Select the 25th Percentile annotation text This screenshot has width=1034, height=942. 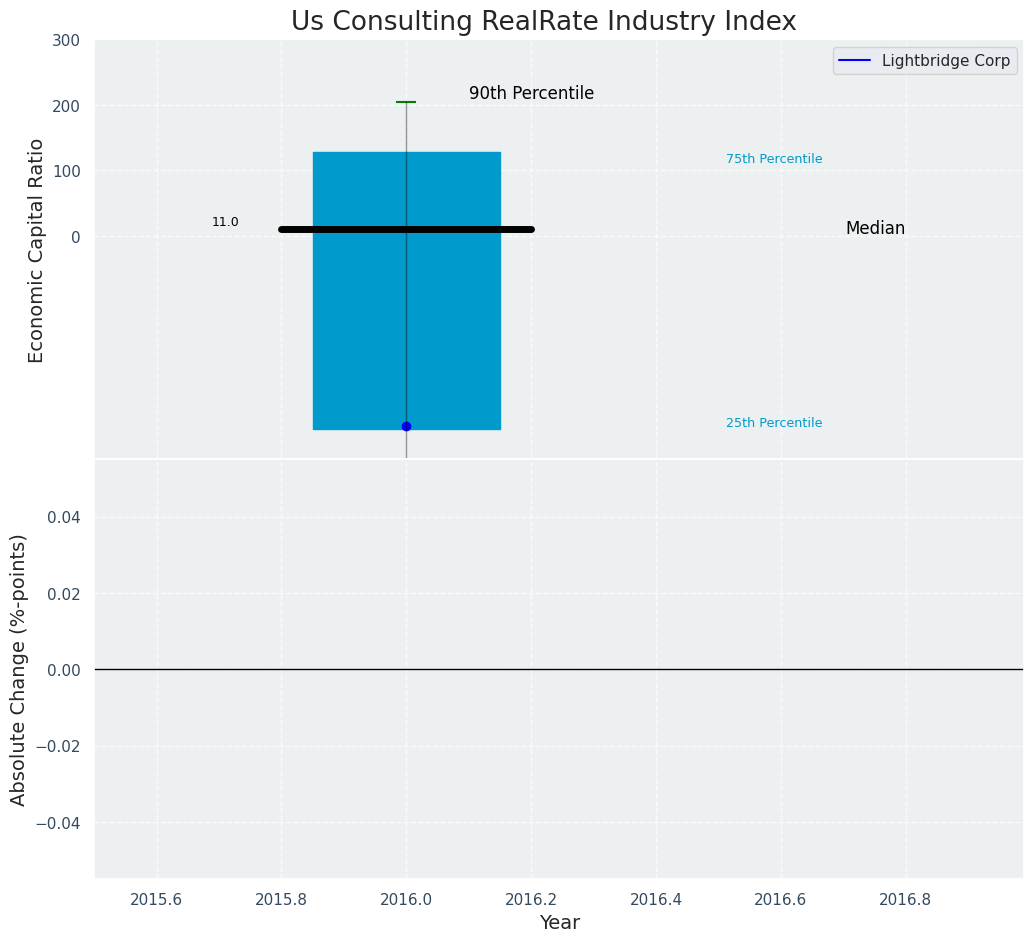(x=774, y=423)
